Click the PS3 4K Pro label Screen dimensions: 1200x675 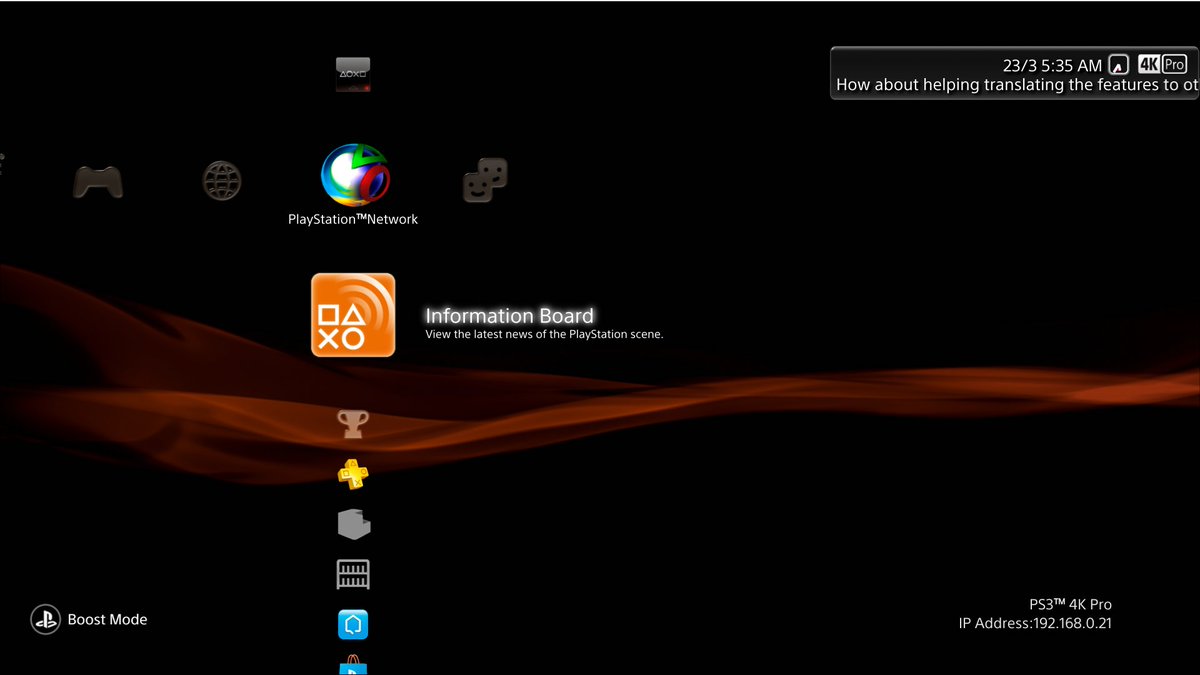pyautogui.click(x=1070, y=604)
